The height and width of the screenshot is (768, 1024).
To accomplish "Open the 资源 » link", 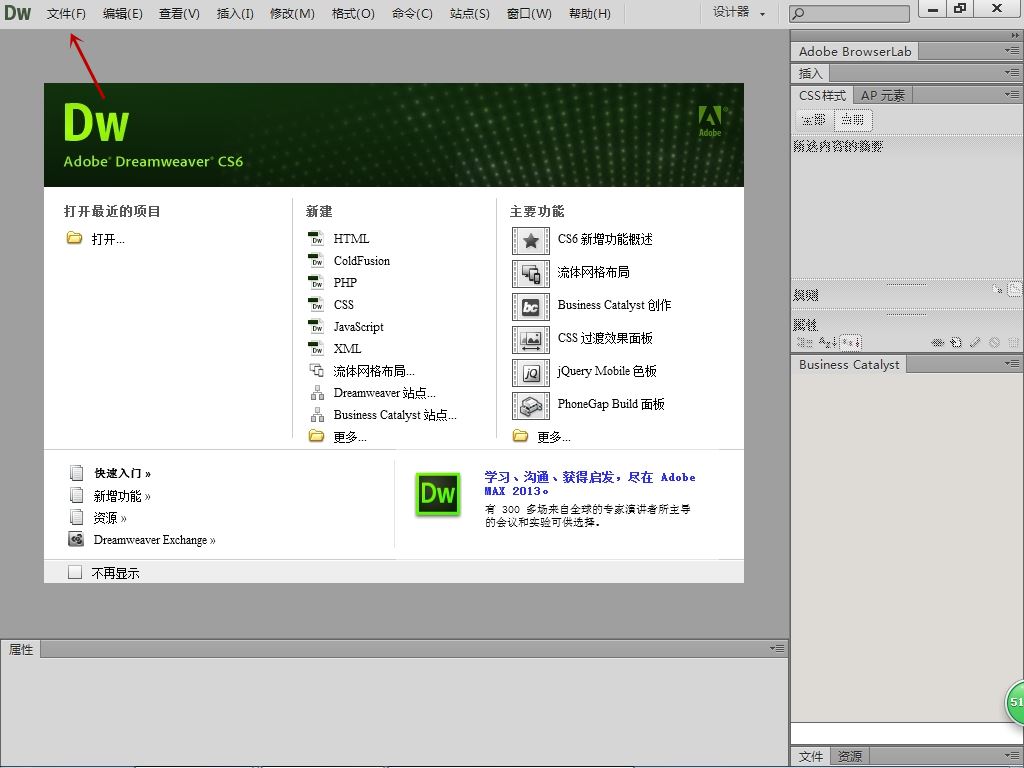I will tap(110, 518).
